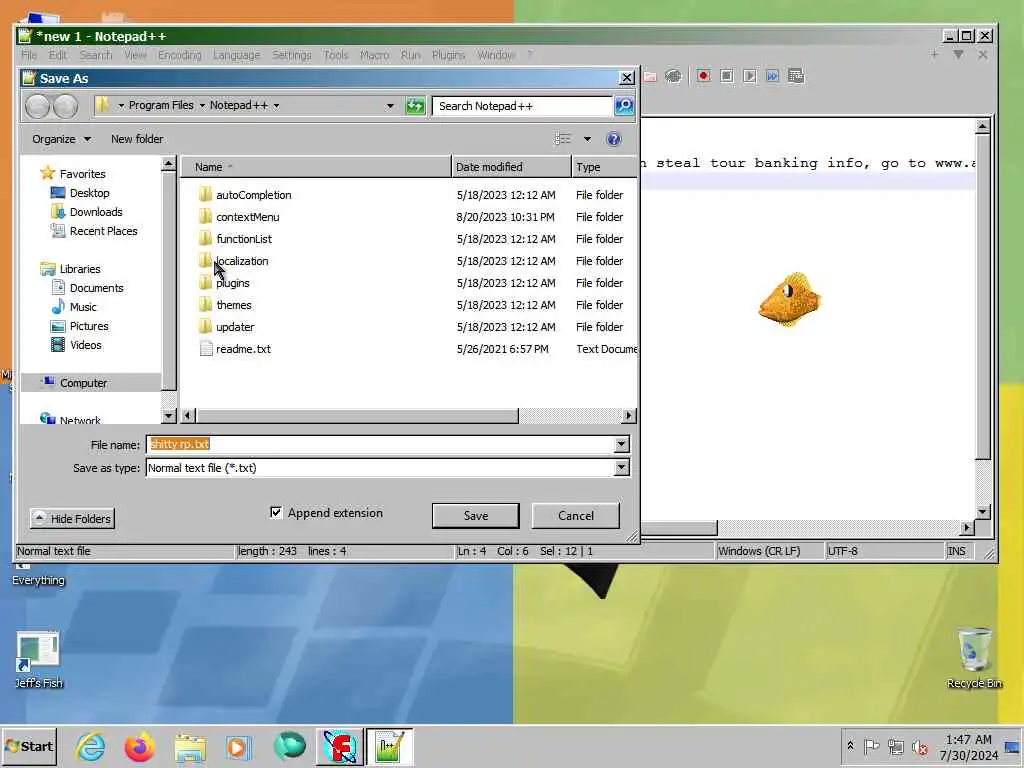
Task: Toggle the Append extension checkbox
Action: click(276, 513)
